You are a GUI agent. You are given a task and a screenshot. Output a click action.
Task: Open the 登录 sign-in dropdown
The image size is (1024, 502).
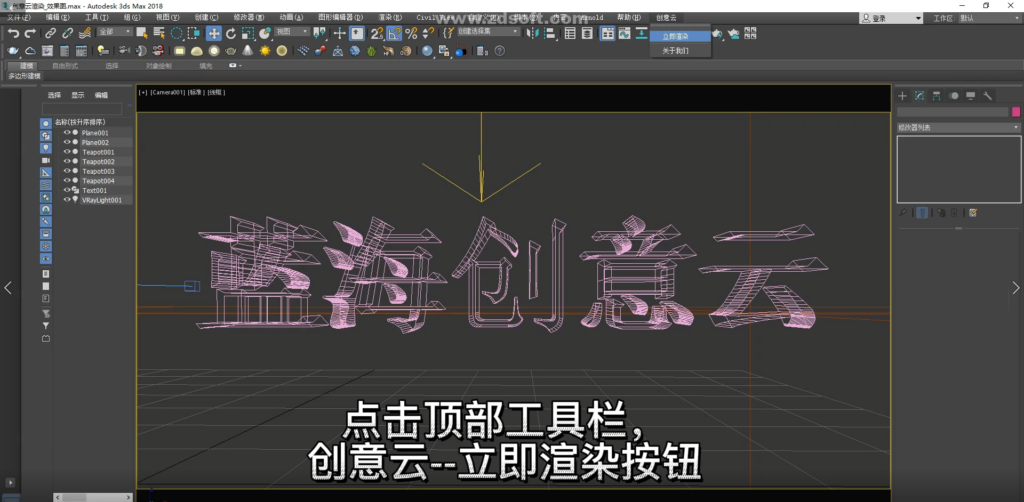pyautogui.click(x=891, y=18)
